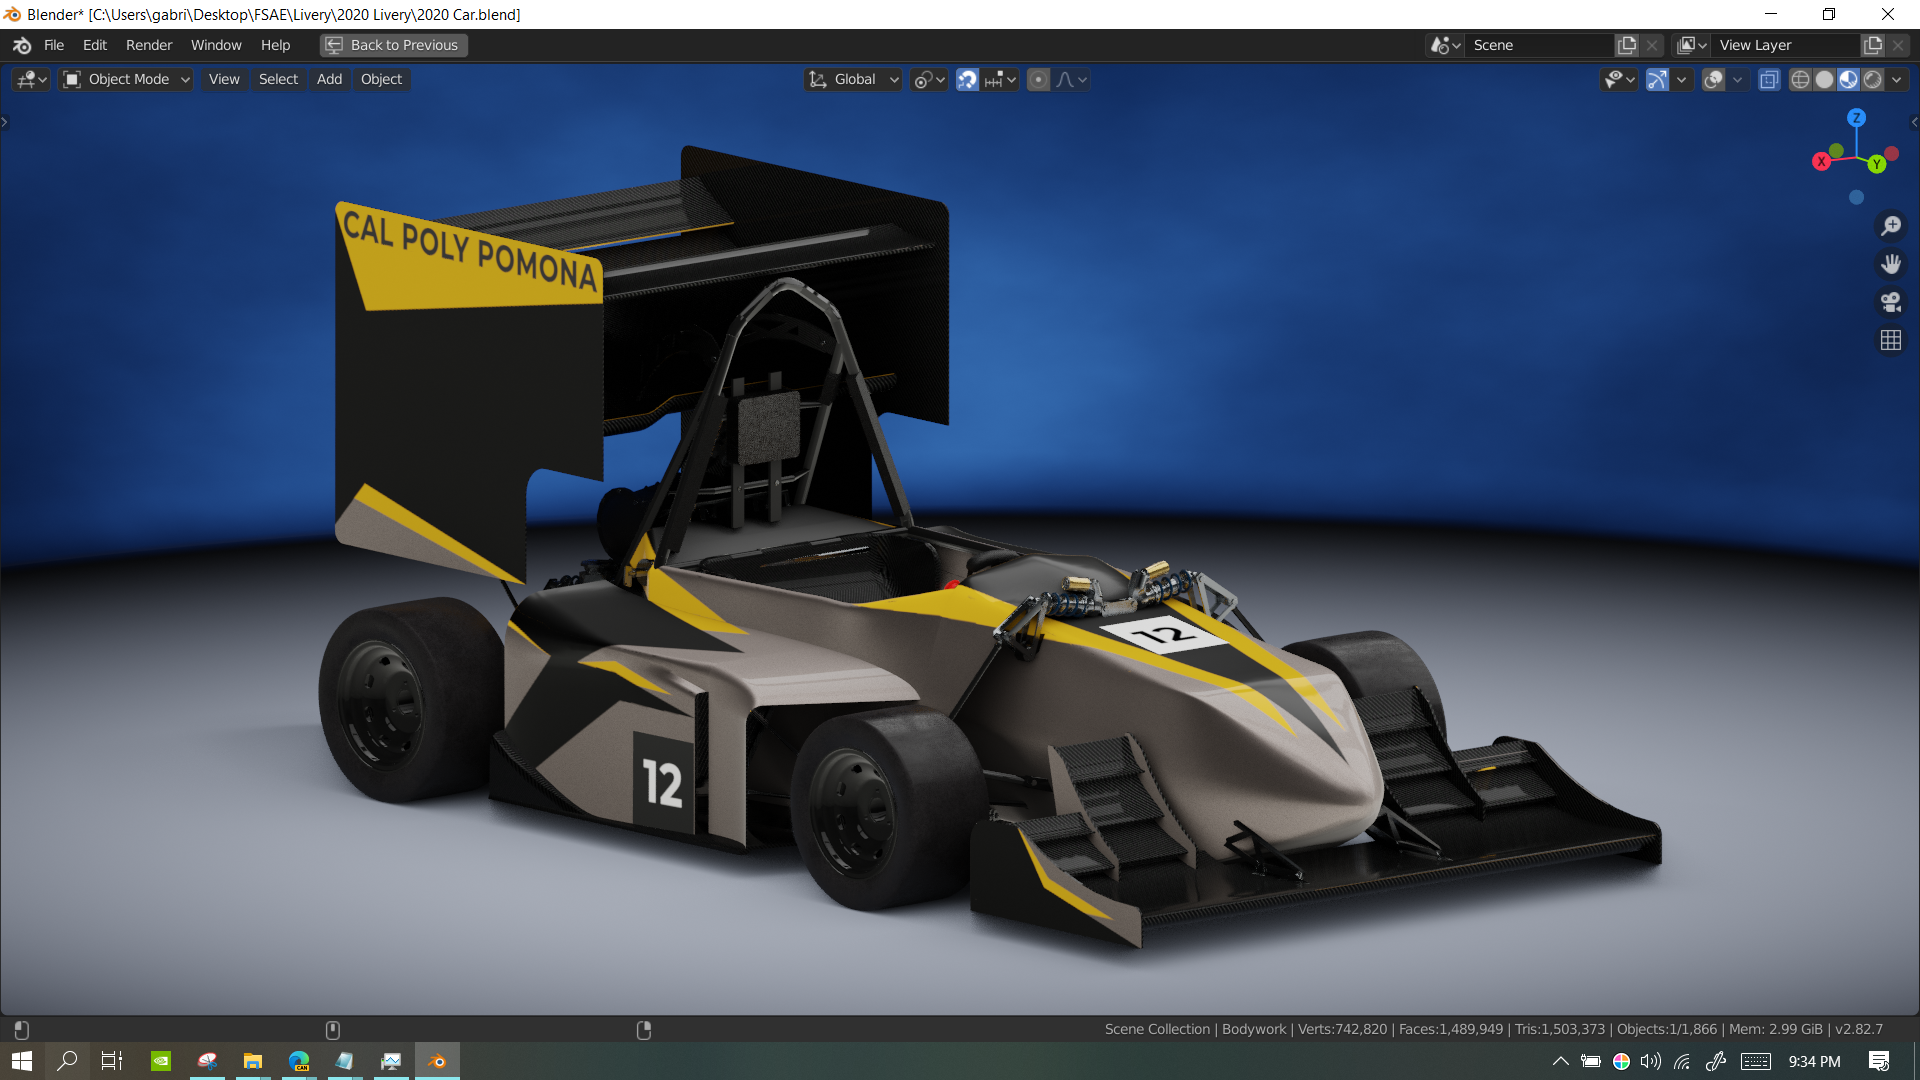Click the remove view layer X icon
Image resolution: width=1920 pixels, height=1080 pixels.
[1898, 45]
